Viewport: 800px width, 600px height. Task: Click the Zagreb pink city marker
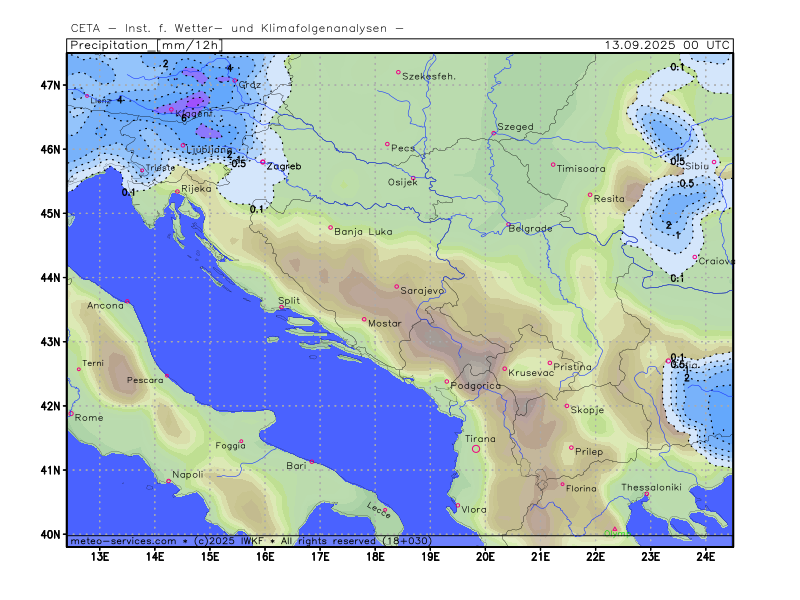(263, 162)
